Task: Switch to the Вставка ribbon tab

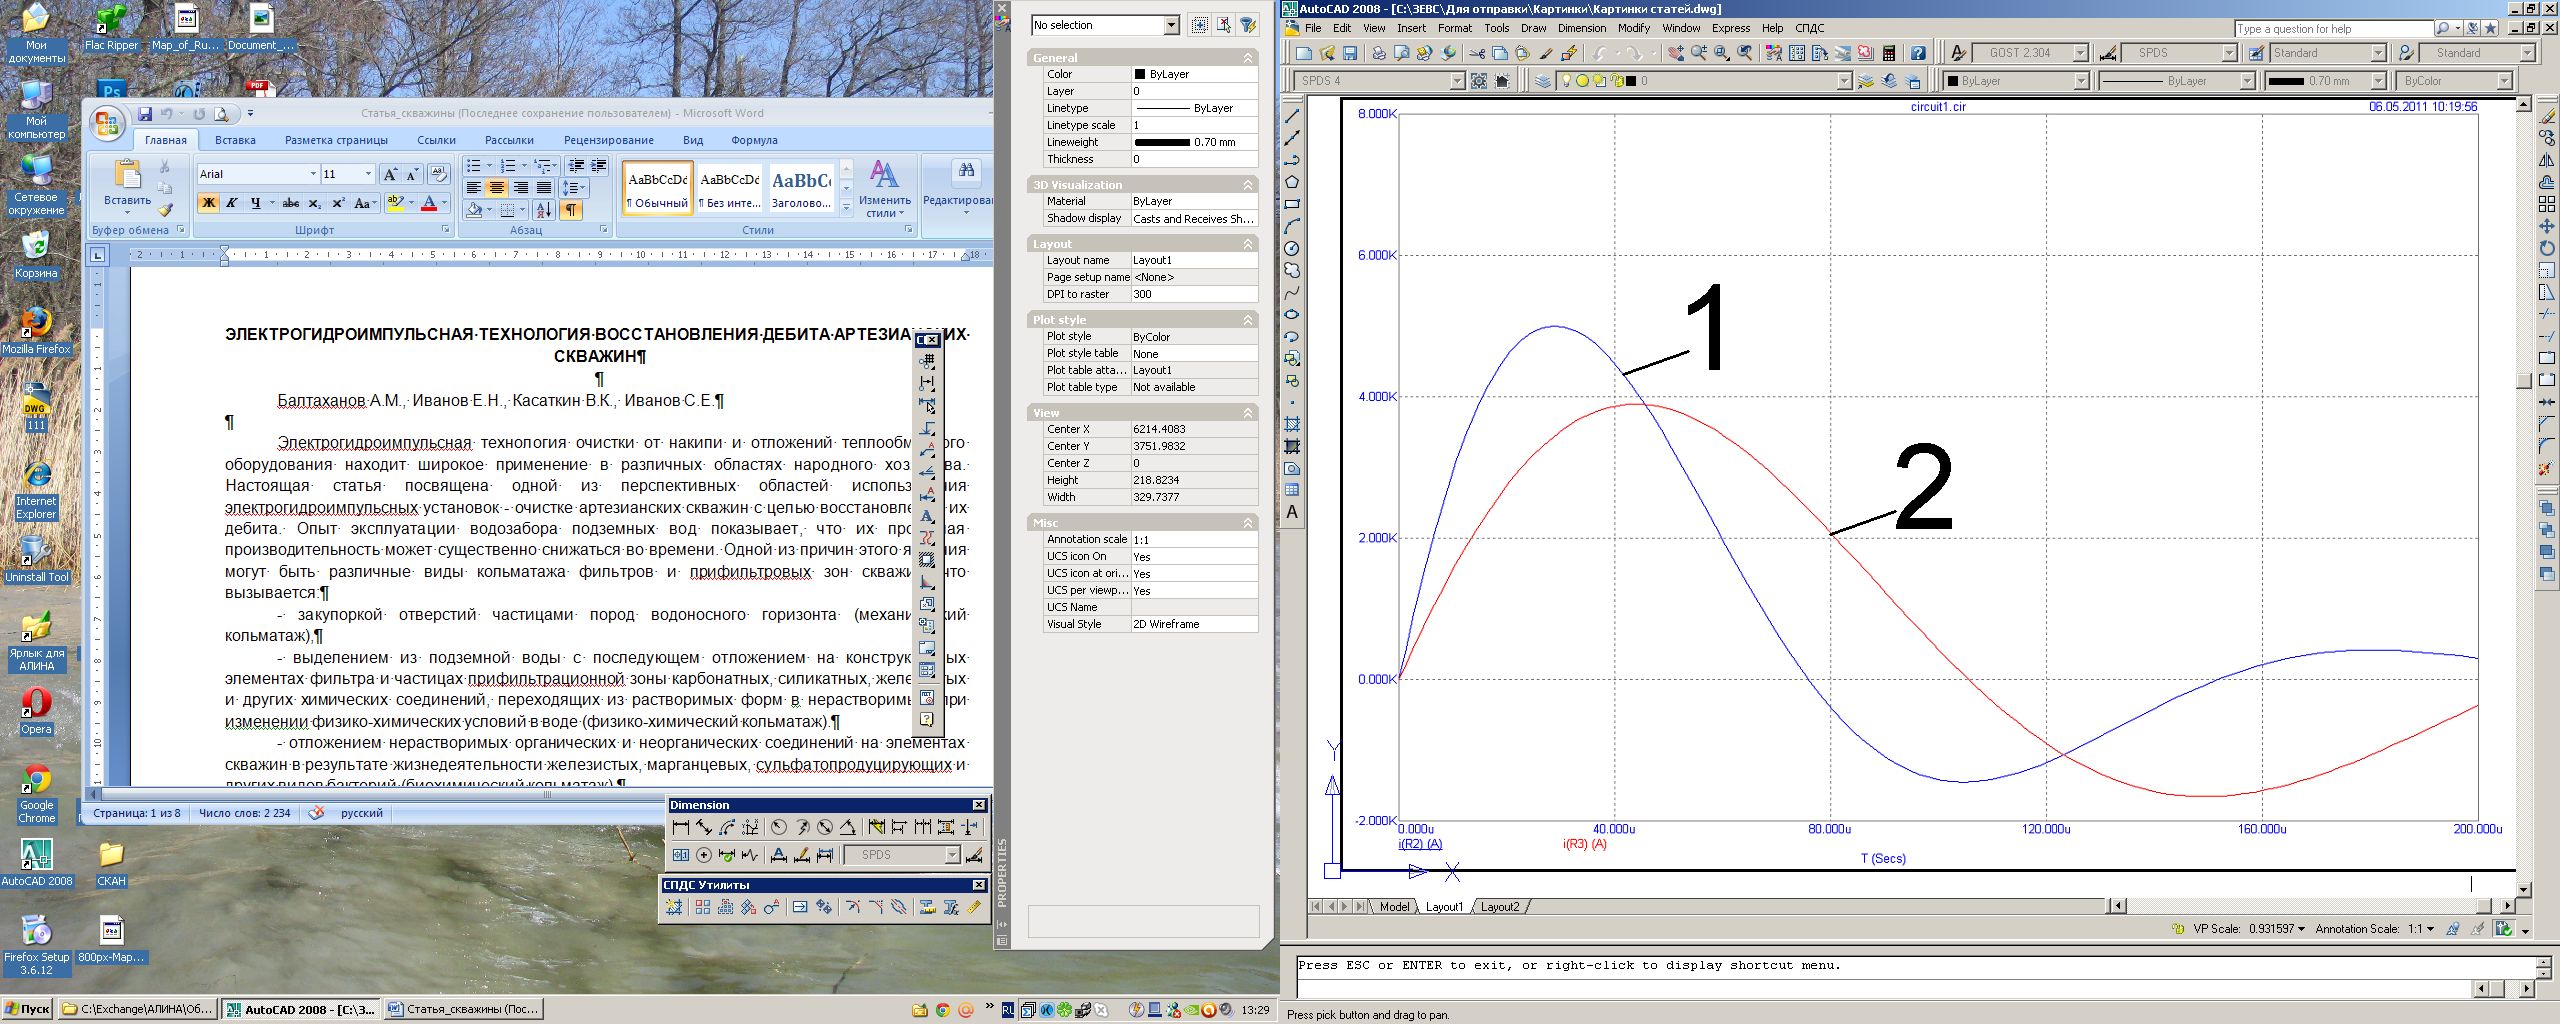Action: (x=235, y=140)
